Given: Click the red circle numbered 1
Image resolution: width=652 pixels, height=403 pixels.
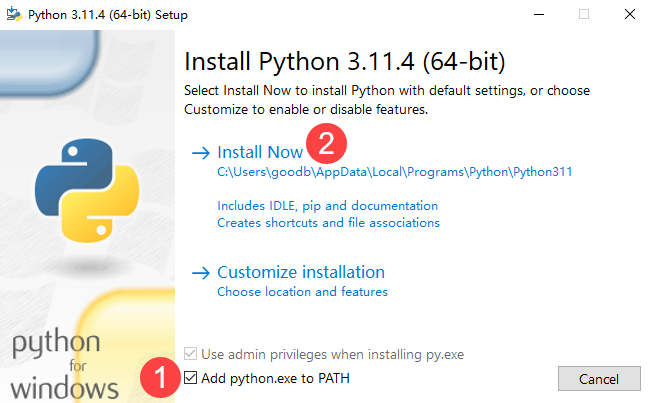Looking at the screenshot, I should pyautogui.click(x=160, y=377).
